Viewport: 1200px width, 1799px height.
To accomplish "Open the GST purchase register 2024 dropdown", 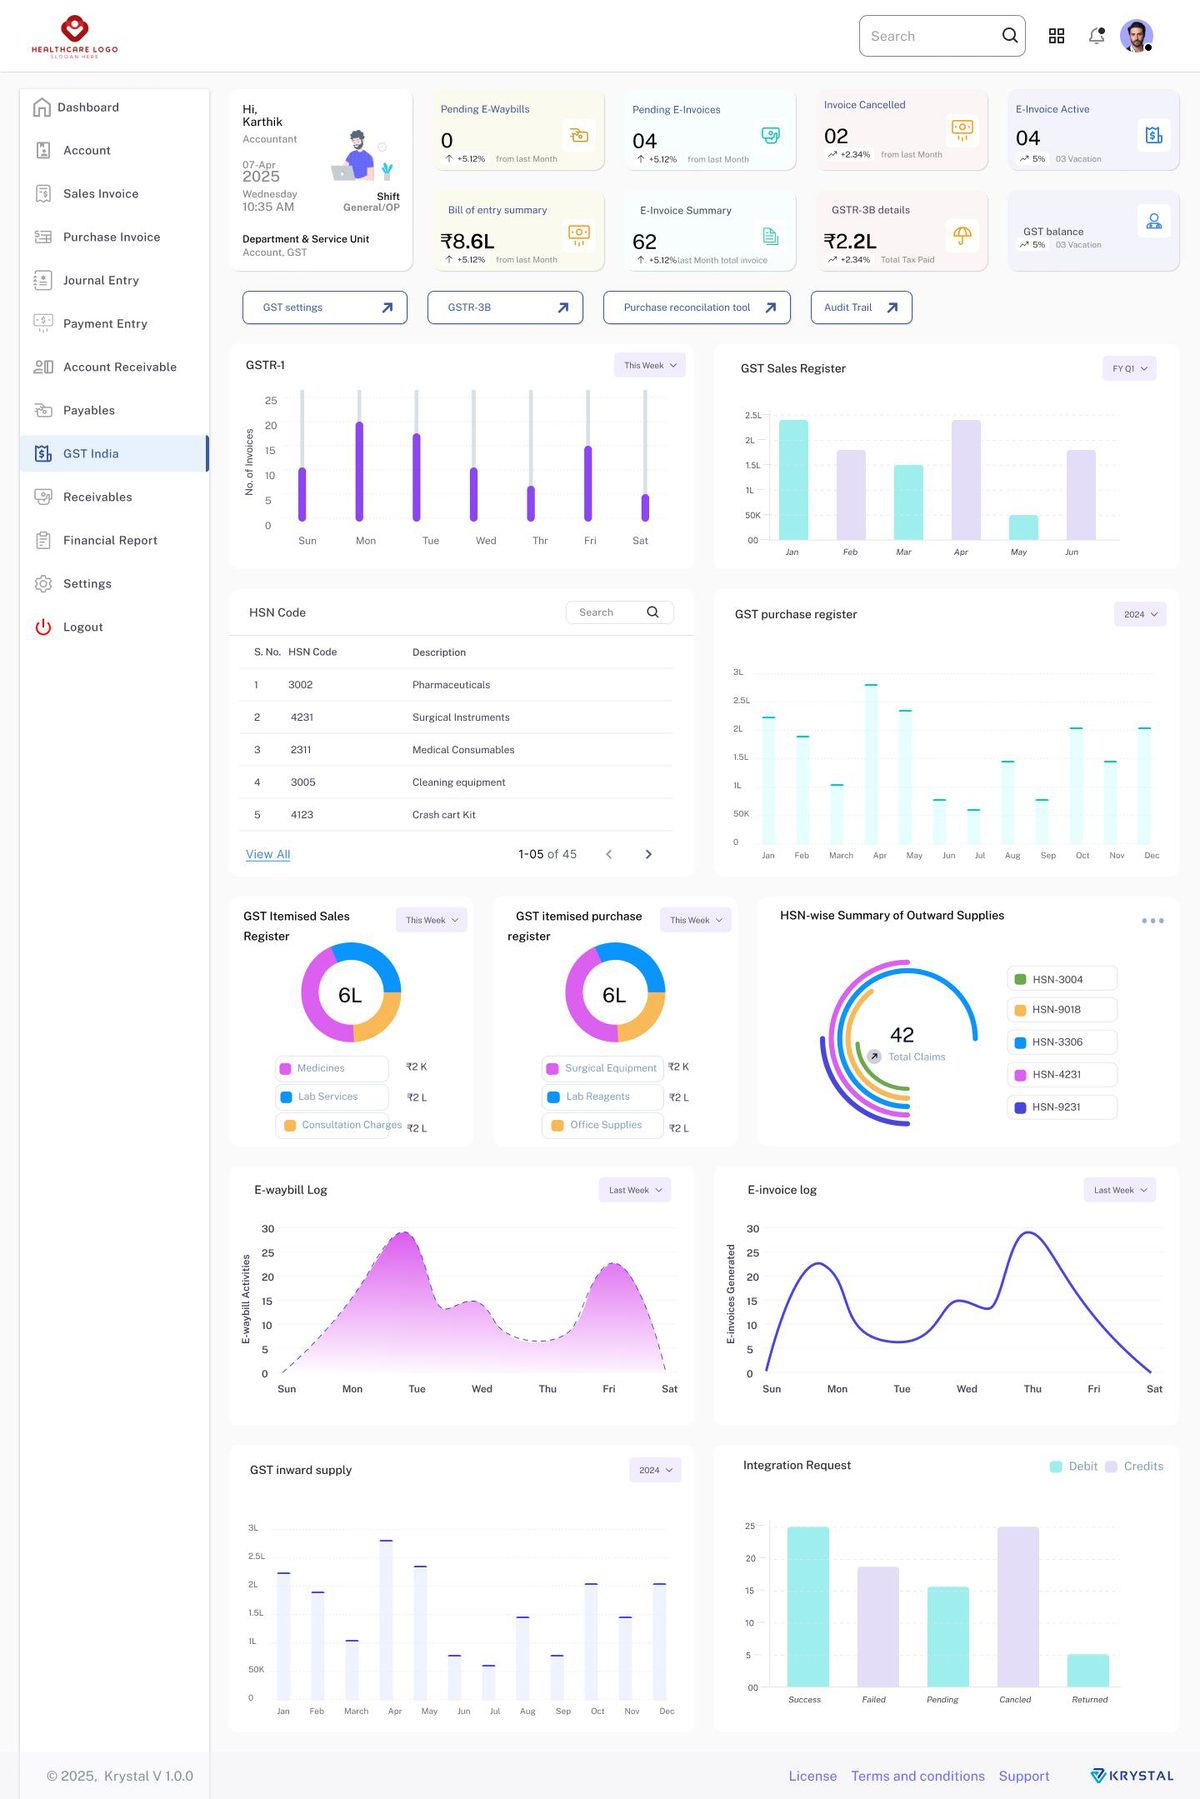I will coord(1140,614).
